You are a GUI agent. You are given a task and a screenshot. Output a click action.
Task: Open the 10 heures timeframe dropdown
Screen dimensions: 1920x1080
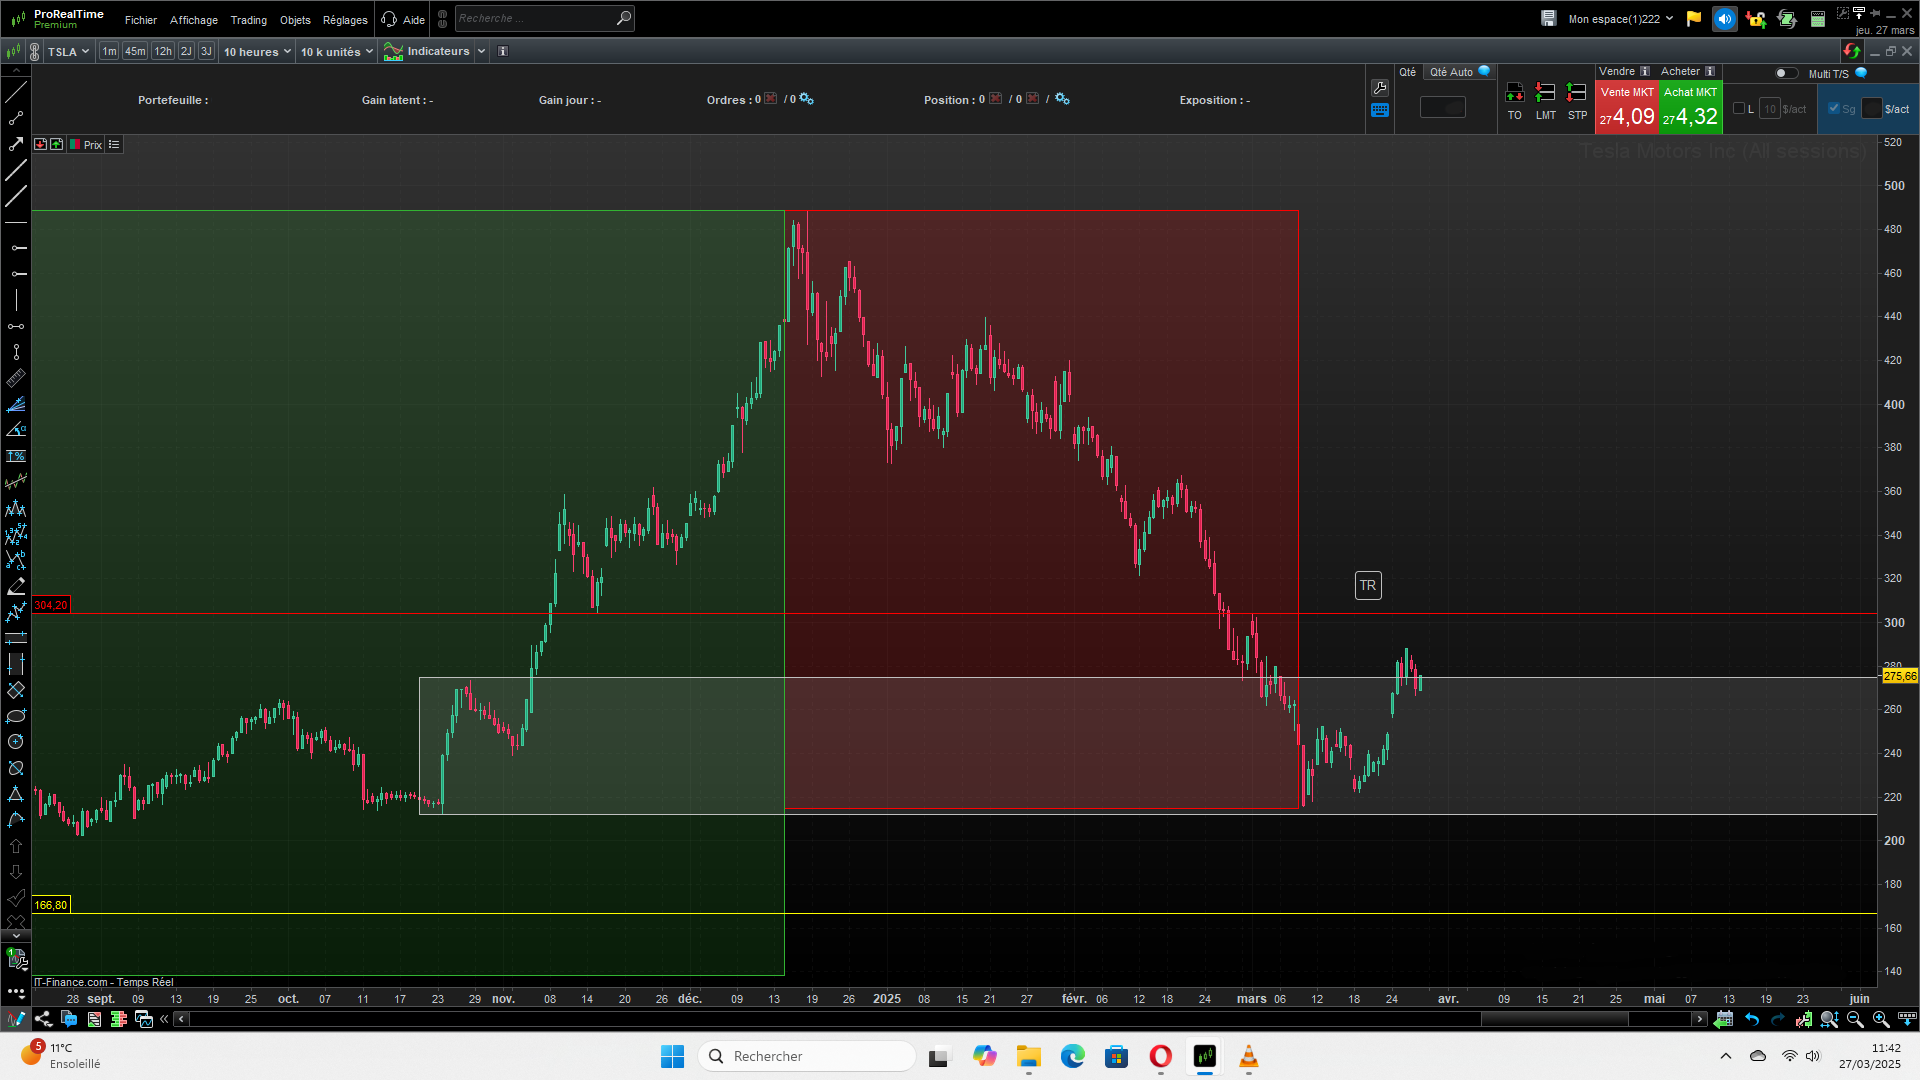tap(257, 52)
